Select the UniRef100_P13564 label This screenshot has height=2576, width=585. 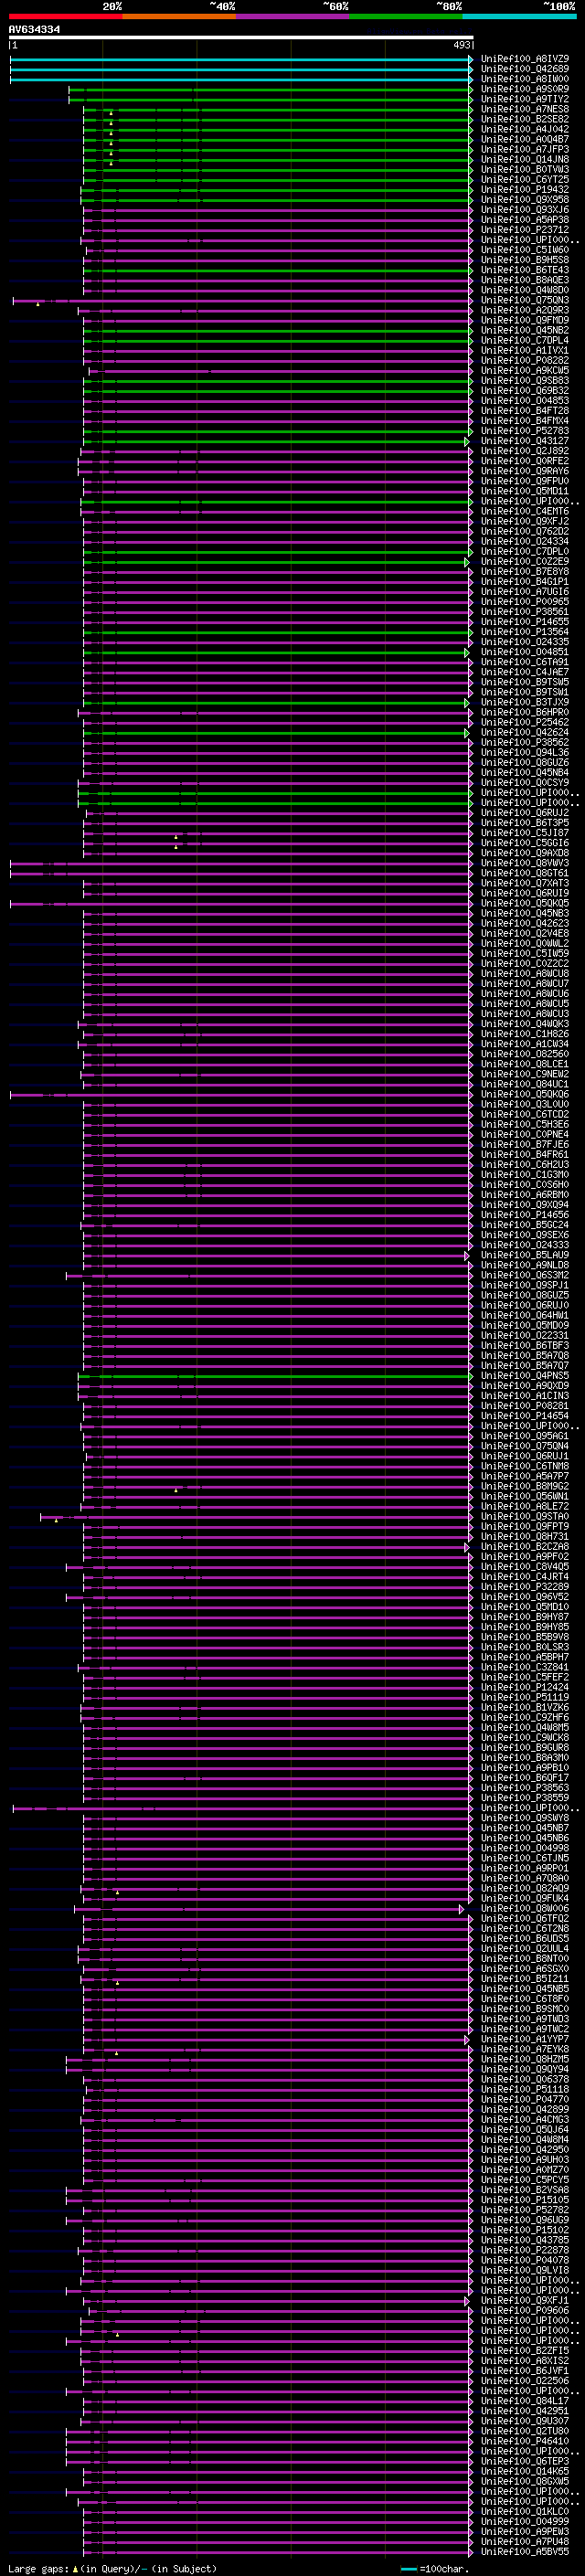pyautogui.click(x=525, y=632)
